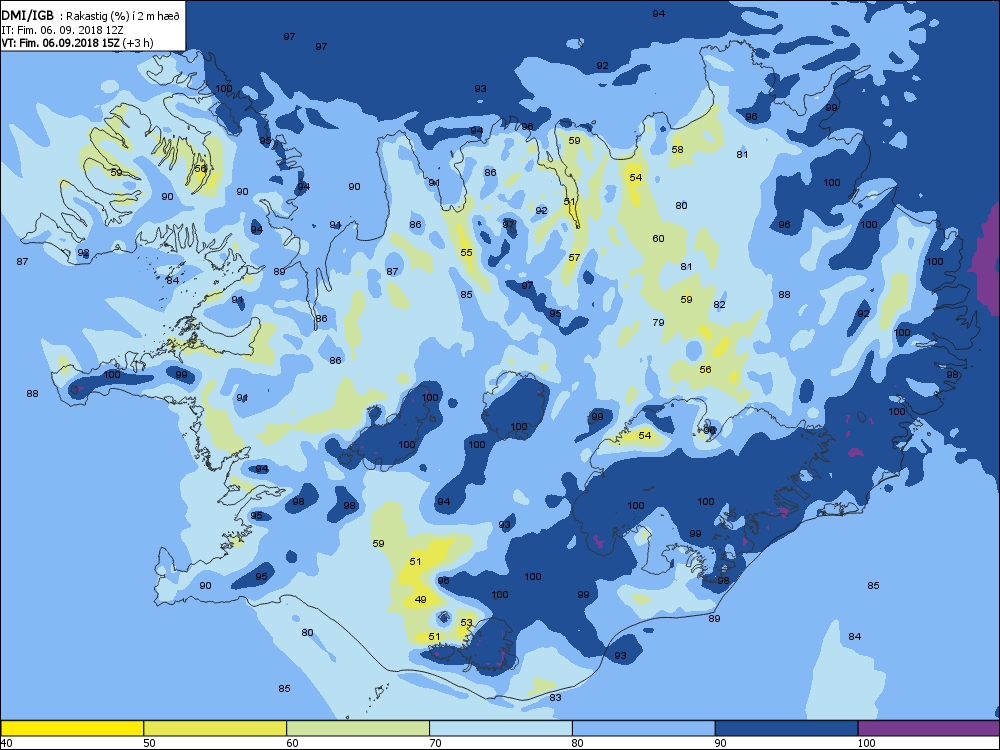1000x750 pixels.
Task: Pick the purple above-100 legend swatch
Action: (x=929, y=728)
